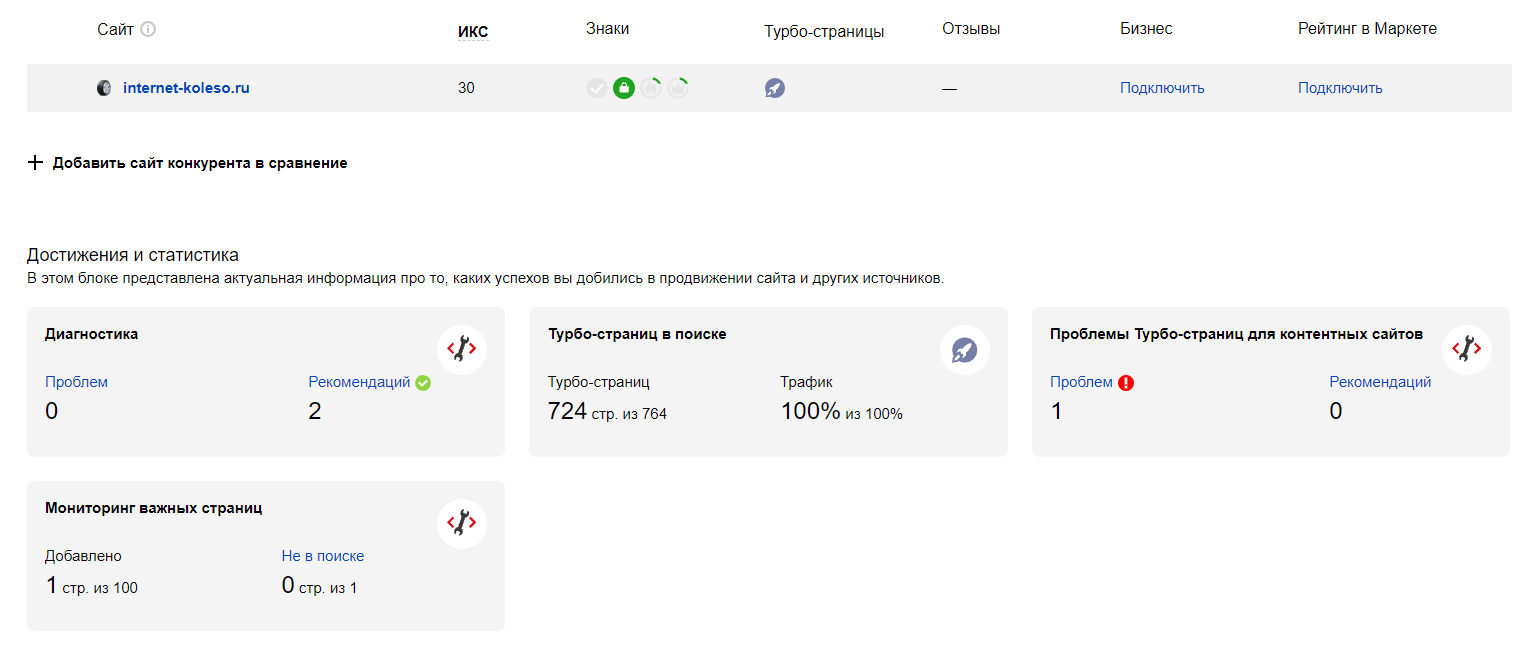Click the wrench icon in Диагностика card
This screenshot has width=1523, height=666.
point(461,350)
